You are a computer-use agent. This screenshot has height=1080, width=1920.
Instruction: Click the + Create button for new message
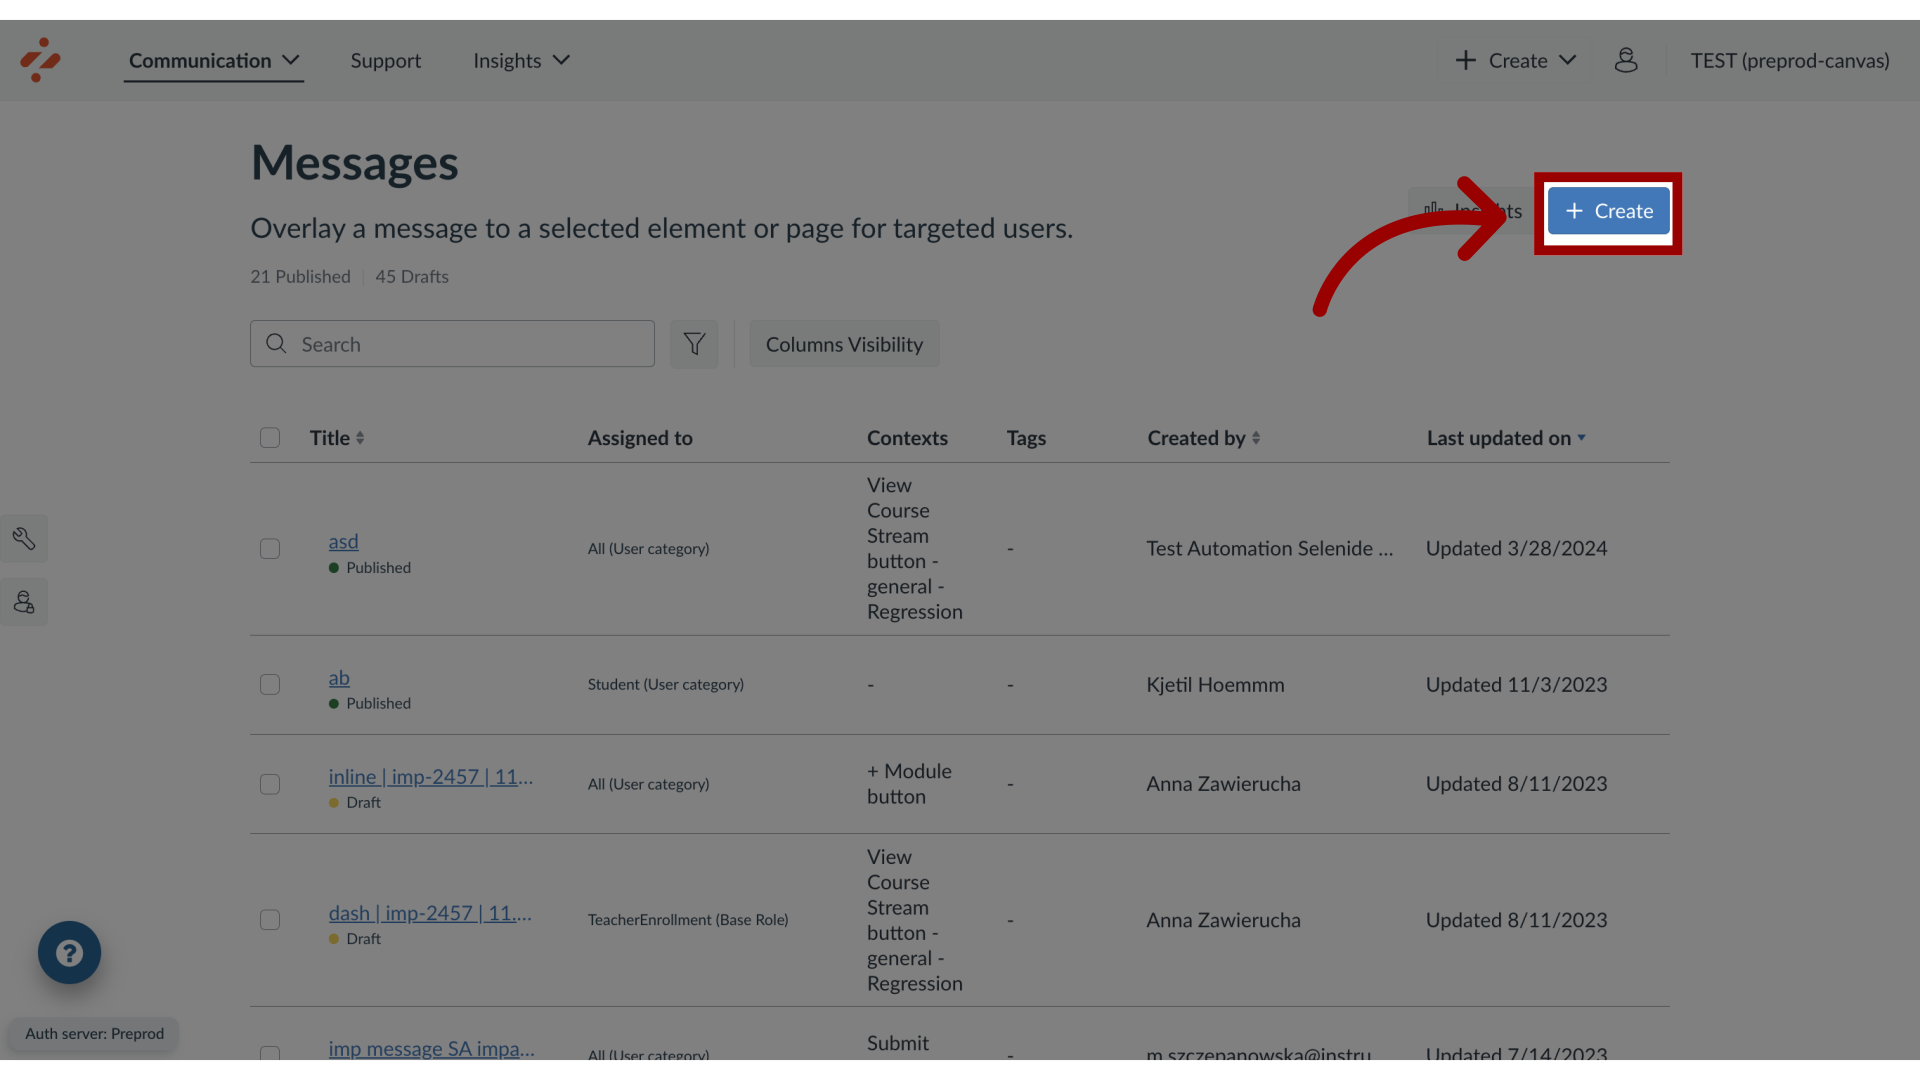1609,211
